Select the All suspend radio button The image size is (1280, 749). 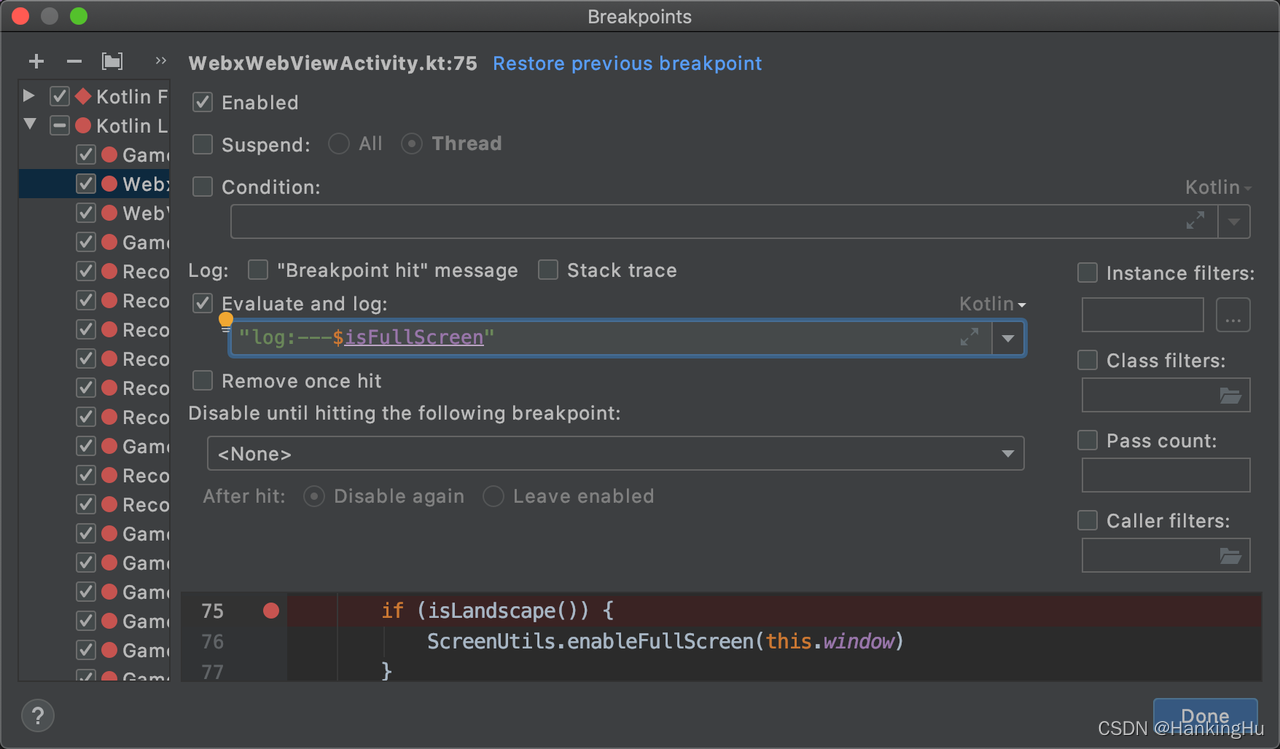pos(339,144)
